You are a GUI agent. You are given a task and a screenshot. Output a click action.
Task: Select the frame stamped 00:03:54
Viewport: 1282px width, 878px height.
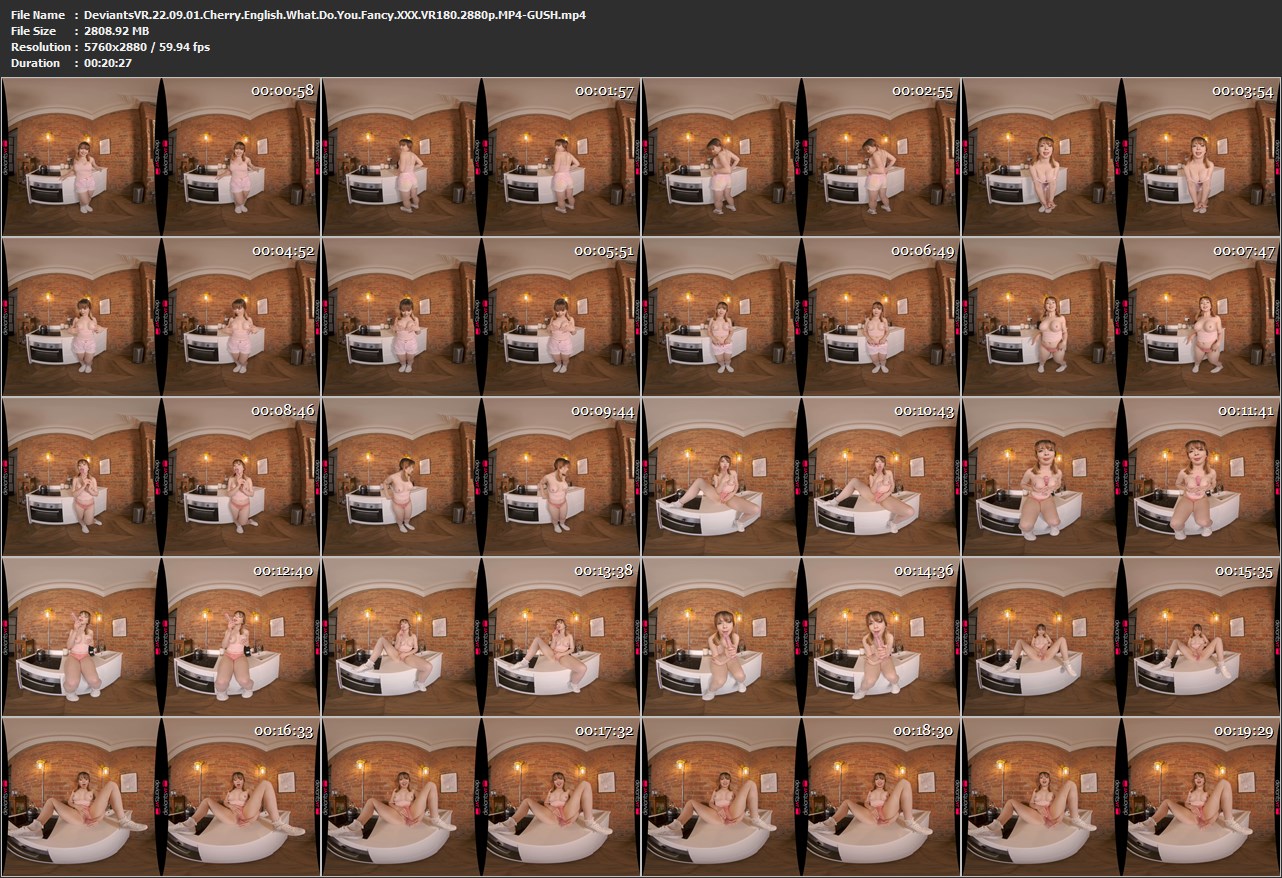1120,156
